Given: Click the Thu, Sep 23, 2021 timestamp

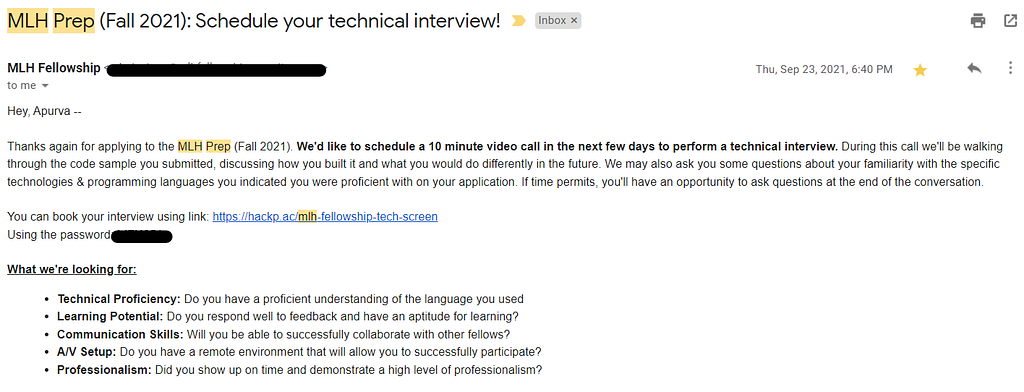Looking at the screenshot, I should pos(824,69).
